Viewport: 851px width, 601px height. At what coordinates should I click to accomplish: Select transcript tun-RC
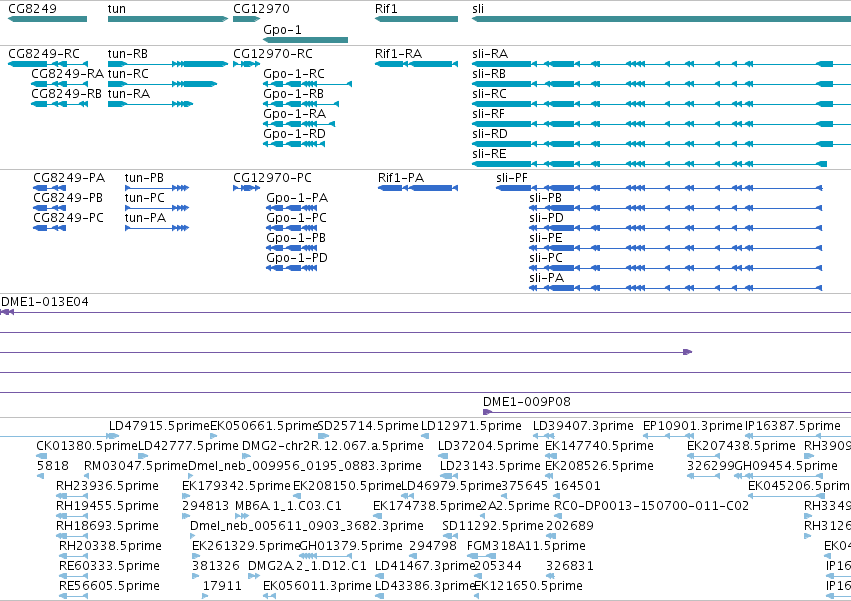(x=162, y=84)
